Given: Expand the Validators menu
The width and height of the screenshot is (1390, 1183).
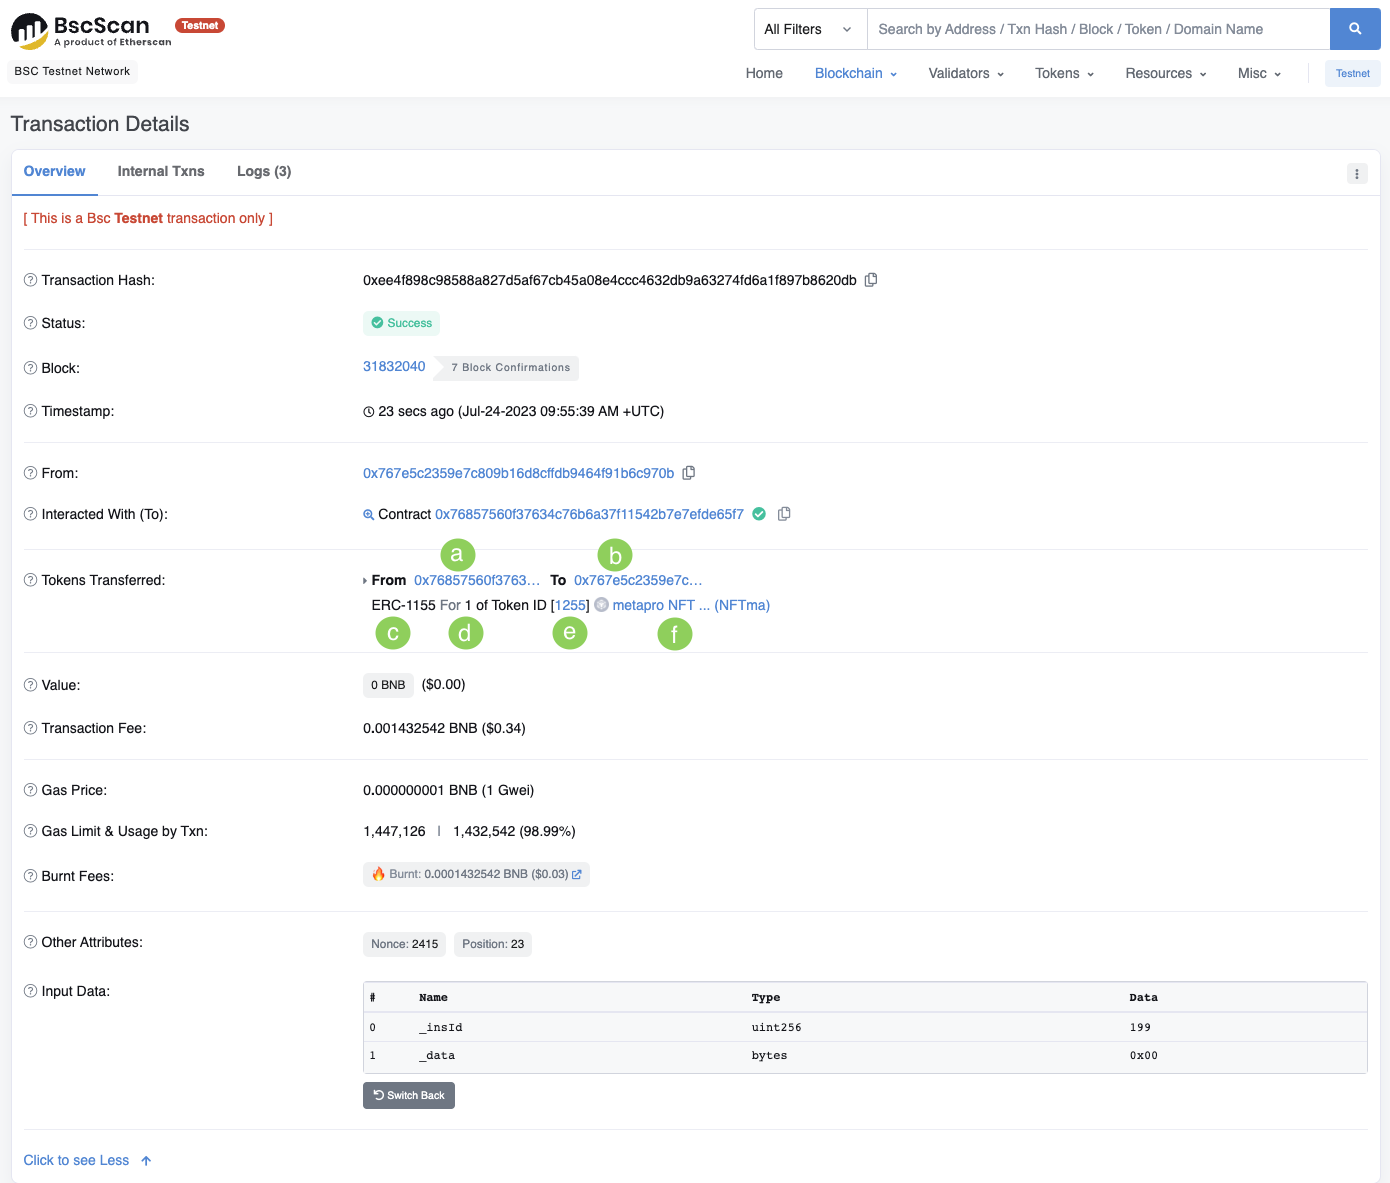Looking at the screenshot, I should (x=965, y=73).
